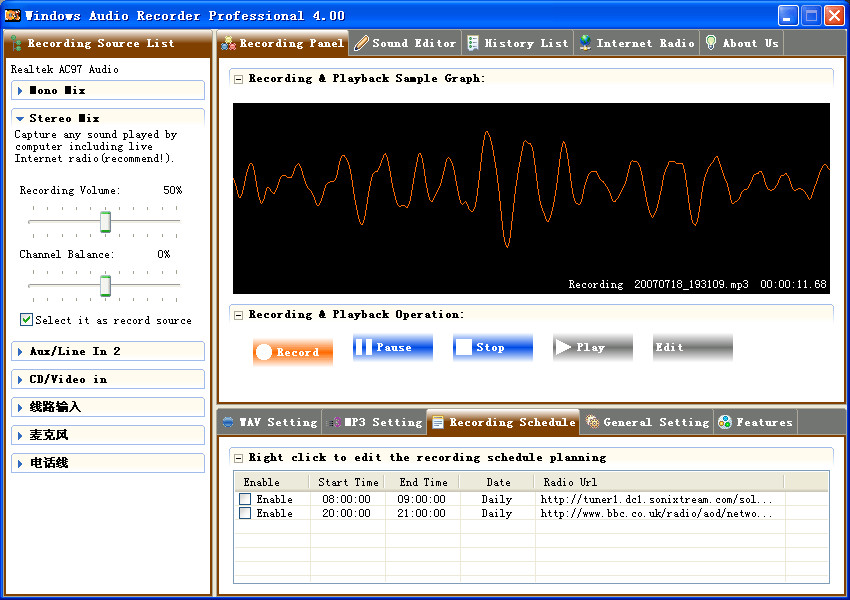Click the recording filename 20070718_193109.mp3
Image resolution: width=850 pixels, height=600 pixels.
pyautogui.click(x=691, y=284)
